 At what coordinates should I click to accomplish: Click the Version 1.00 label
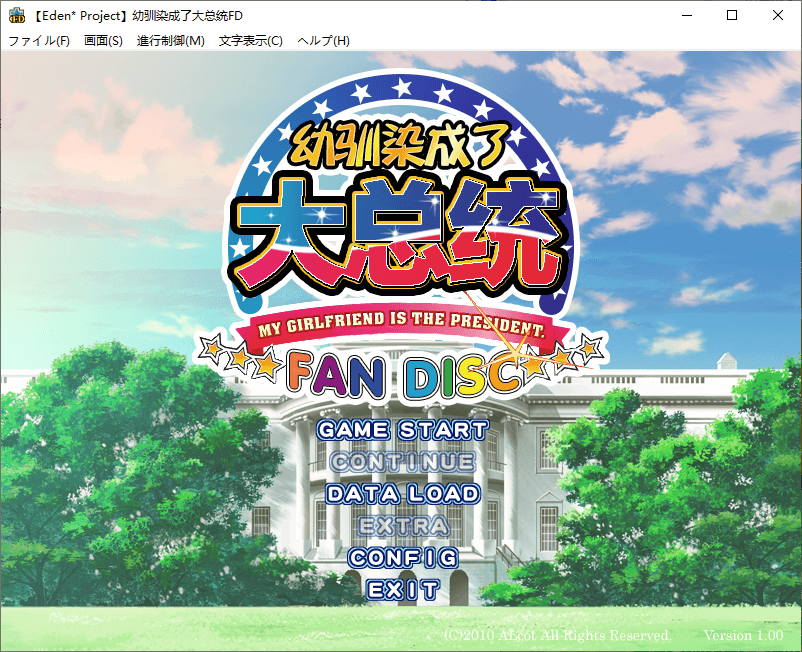pos(743,636)
